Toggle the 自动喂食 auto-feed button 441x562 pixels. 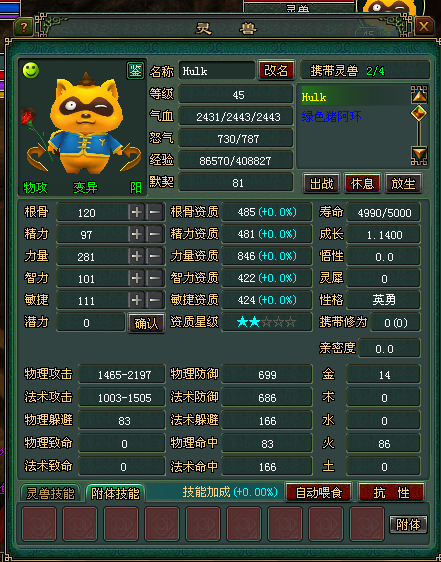pyautogui.click(x=319, y=492)
